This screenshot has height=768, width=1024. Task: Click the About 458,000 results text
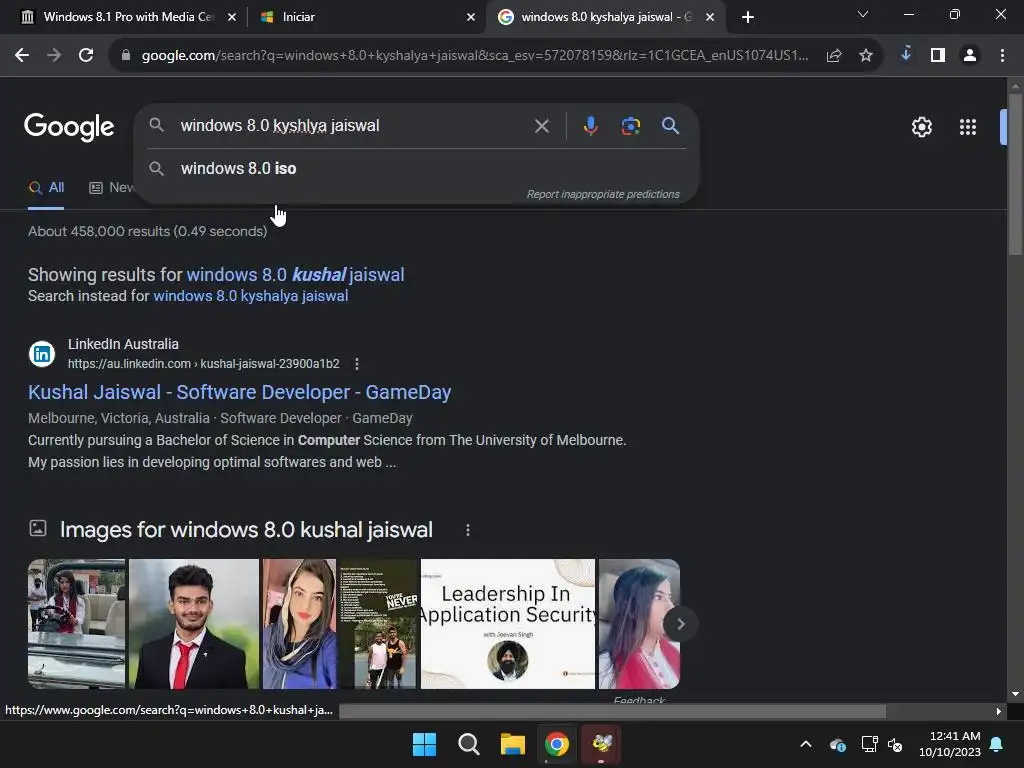[x=148, y=231]
